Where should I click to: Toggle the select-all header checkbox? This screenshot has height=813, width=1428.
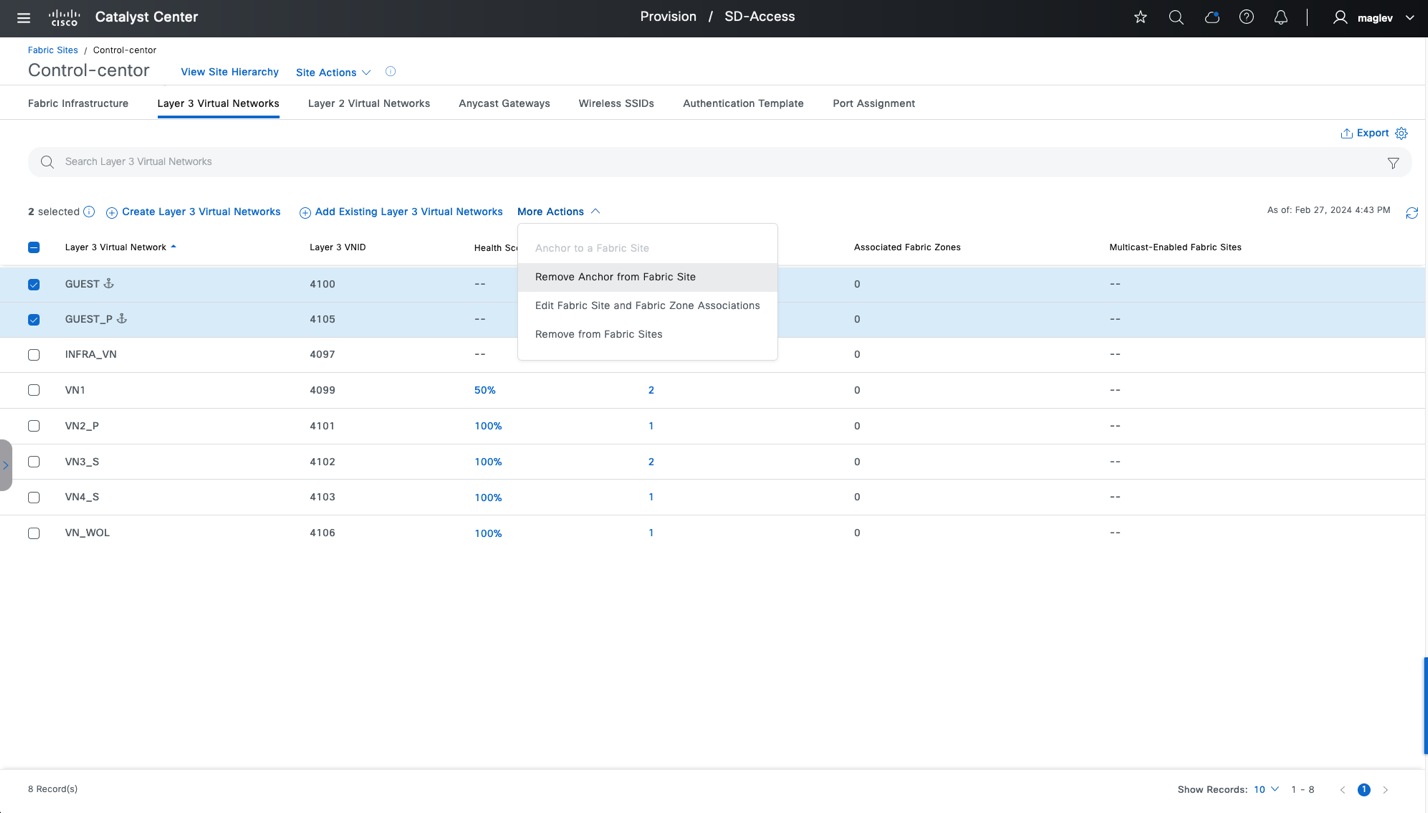click(34, 248)
